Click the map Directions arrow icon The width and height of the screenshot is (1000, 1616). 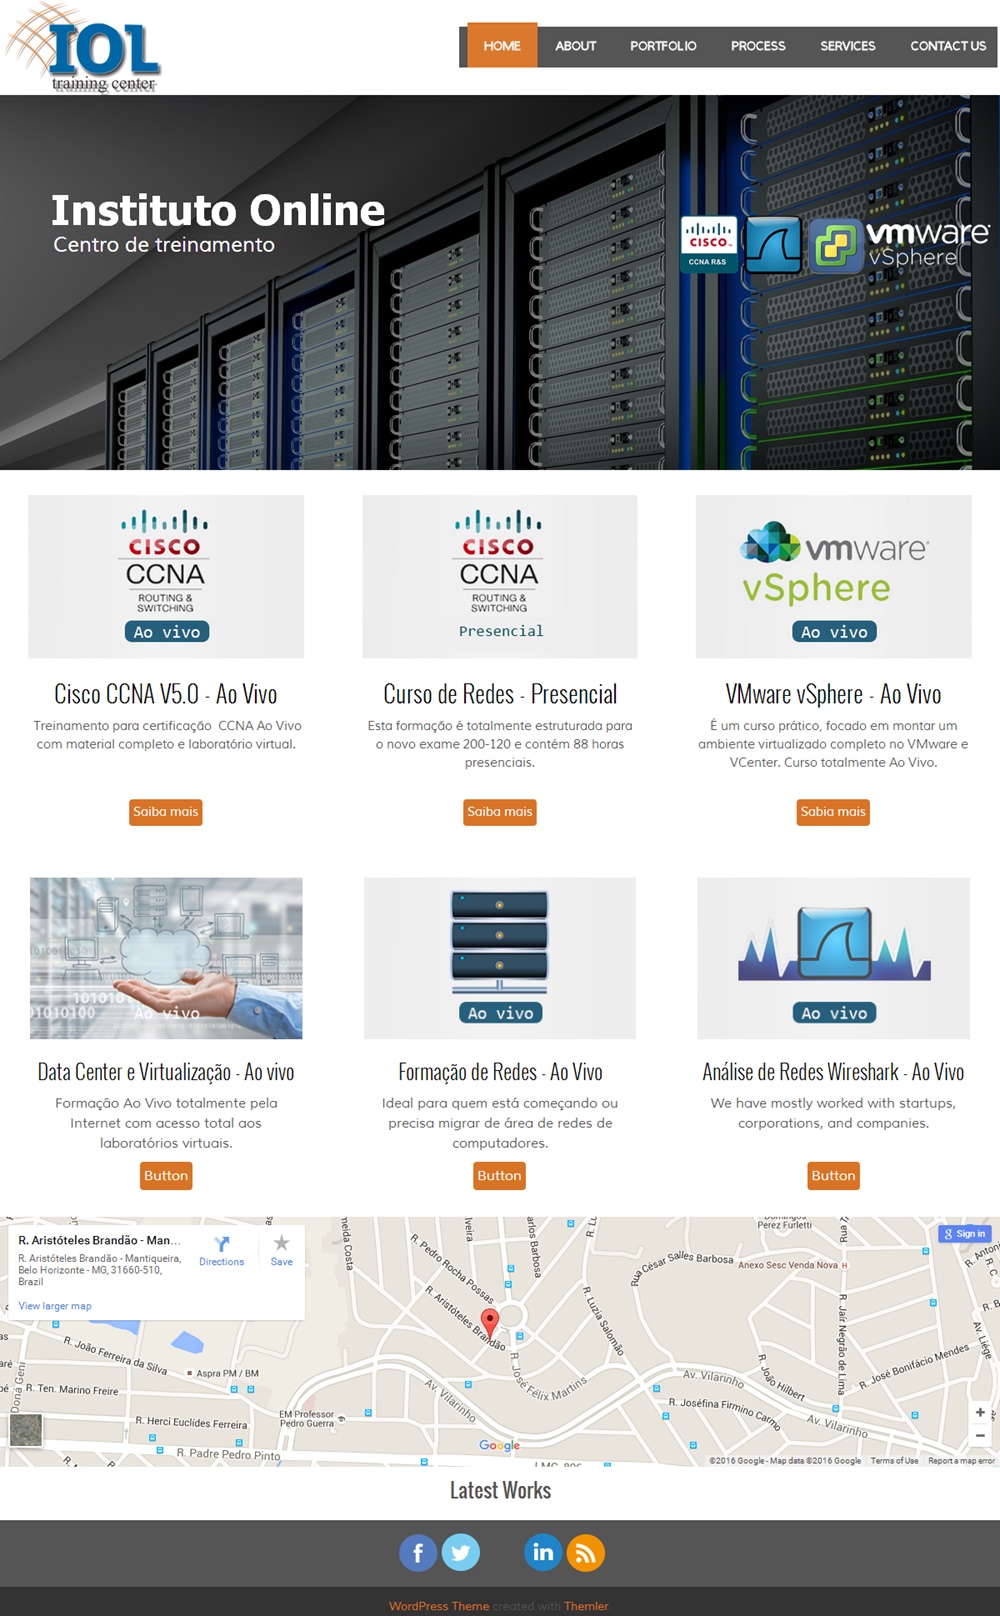(x=222, y=1244)
